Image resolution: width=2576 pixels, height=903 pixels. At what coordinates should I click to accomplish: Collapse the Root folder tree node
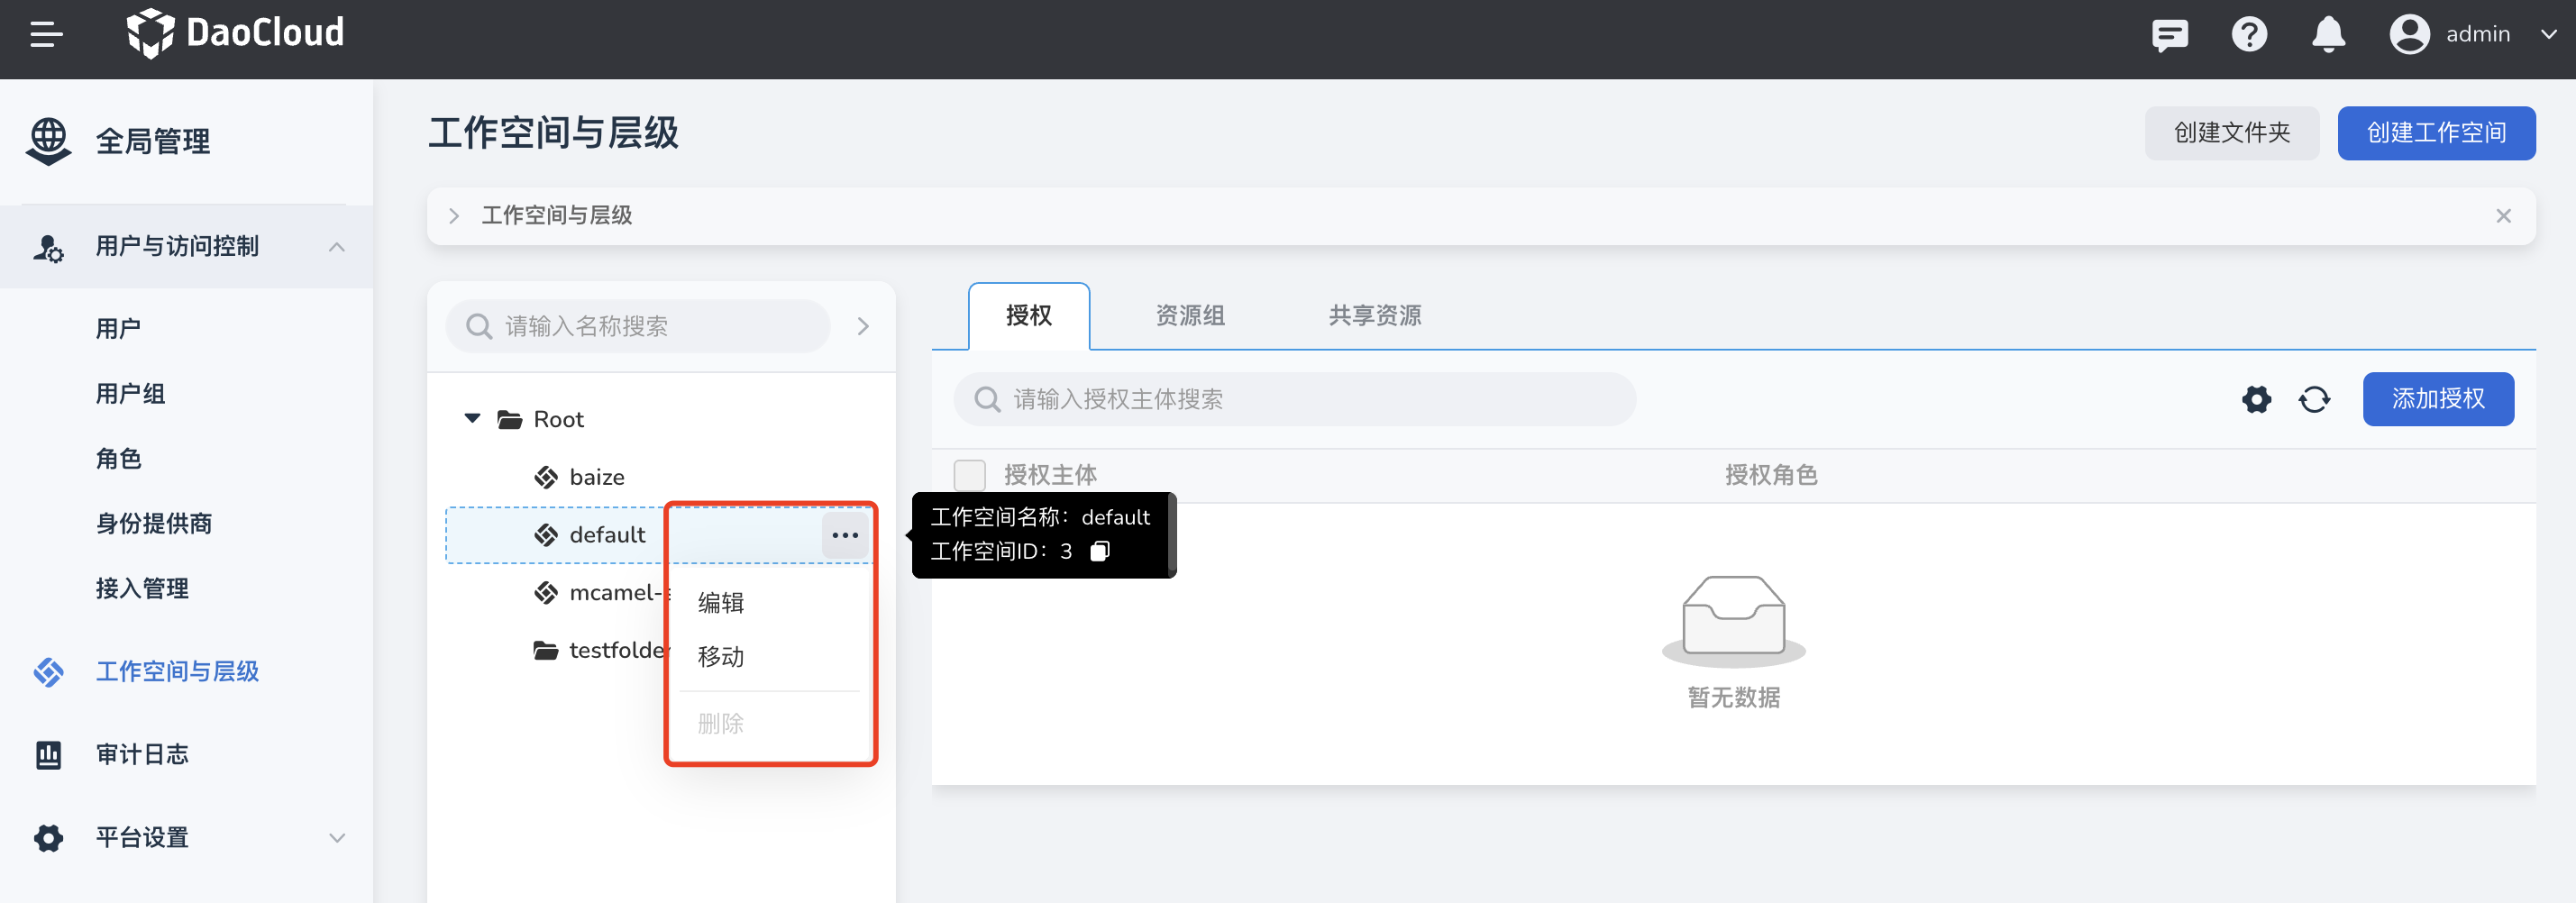pos(473,419)
